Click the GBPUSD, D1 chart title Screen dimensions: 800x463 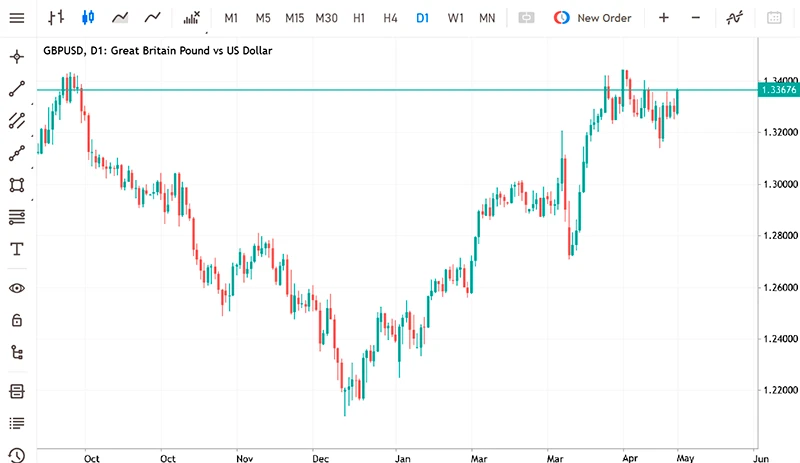click(158, 51)
